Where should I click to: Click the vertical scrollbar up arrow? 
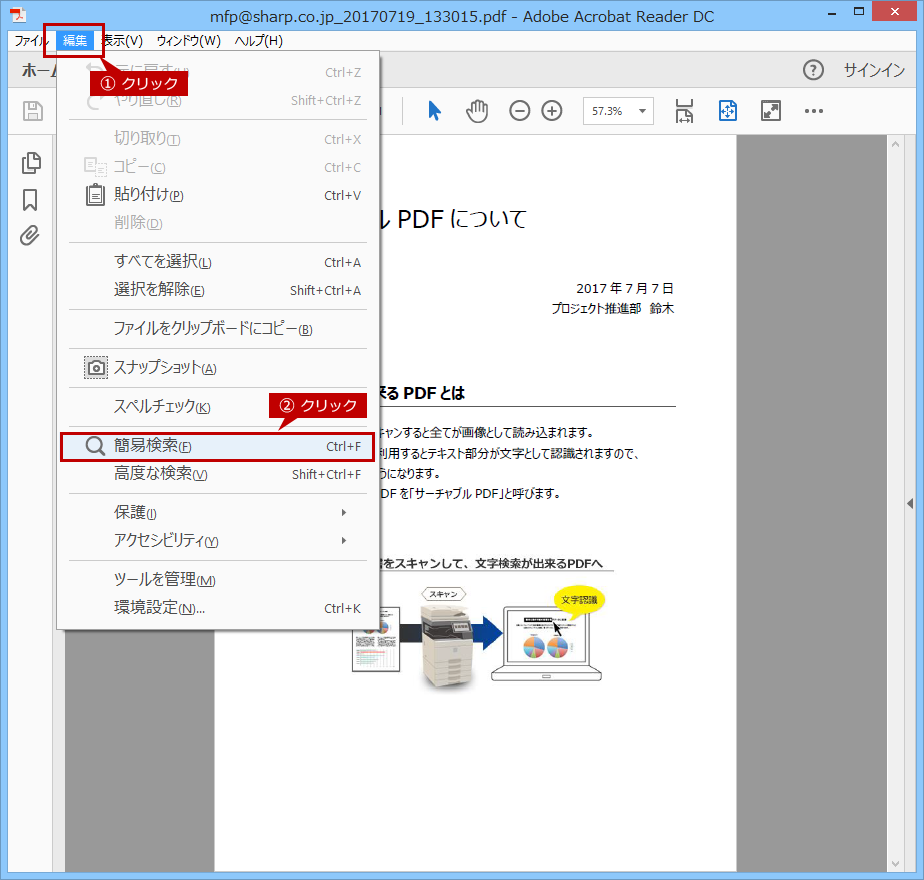(895, 144)
